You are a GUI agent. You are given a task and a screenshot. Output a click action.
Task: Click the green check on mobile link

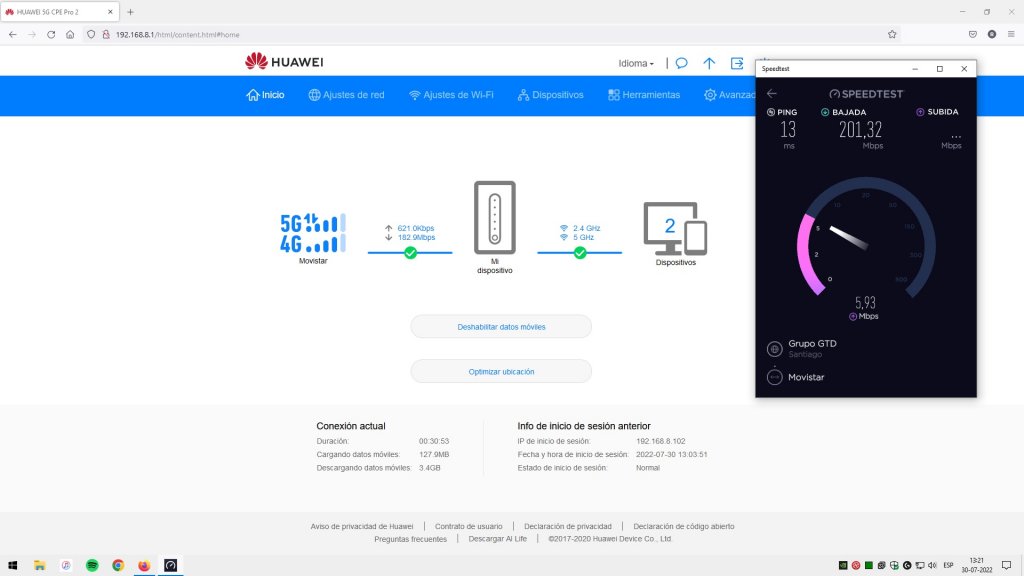point(410,253)
